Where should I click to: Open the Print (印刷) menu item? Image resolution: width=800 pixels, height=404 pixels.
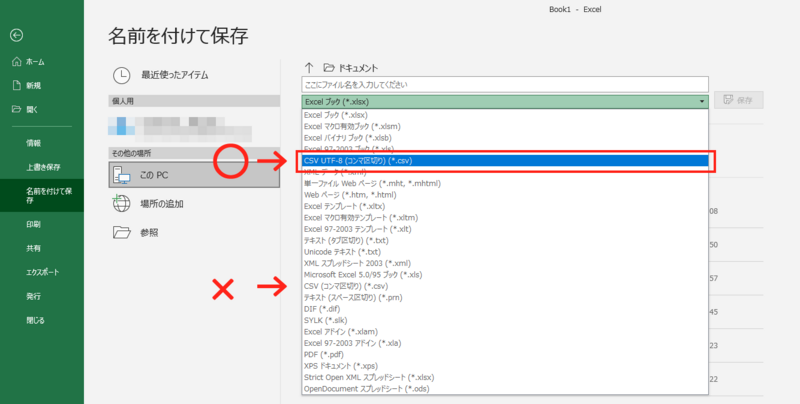[x=34, y=225]
